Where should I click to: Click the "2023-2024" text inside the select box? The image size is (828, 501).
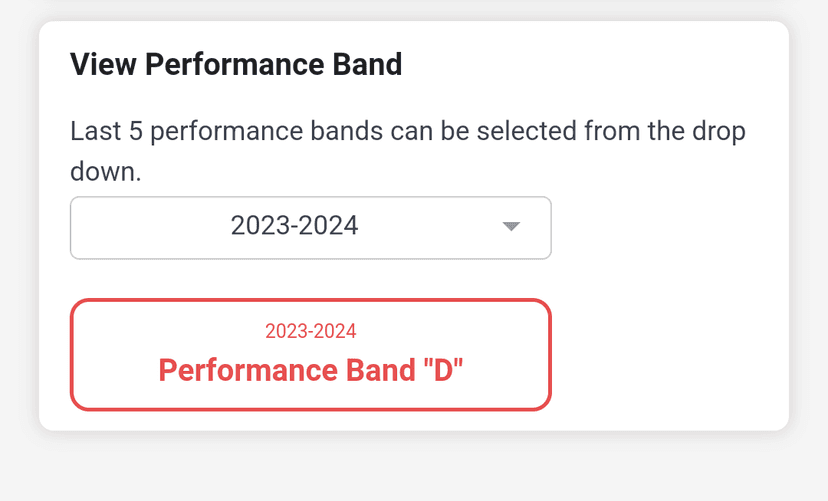pyautogui.click(x=294, y=226)
